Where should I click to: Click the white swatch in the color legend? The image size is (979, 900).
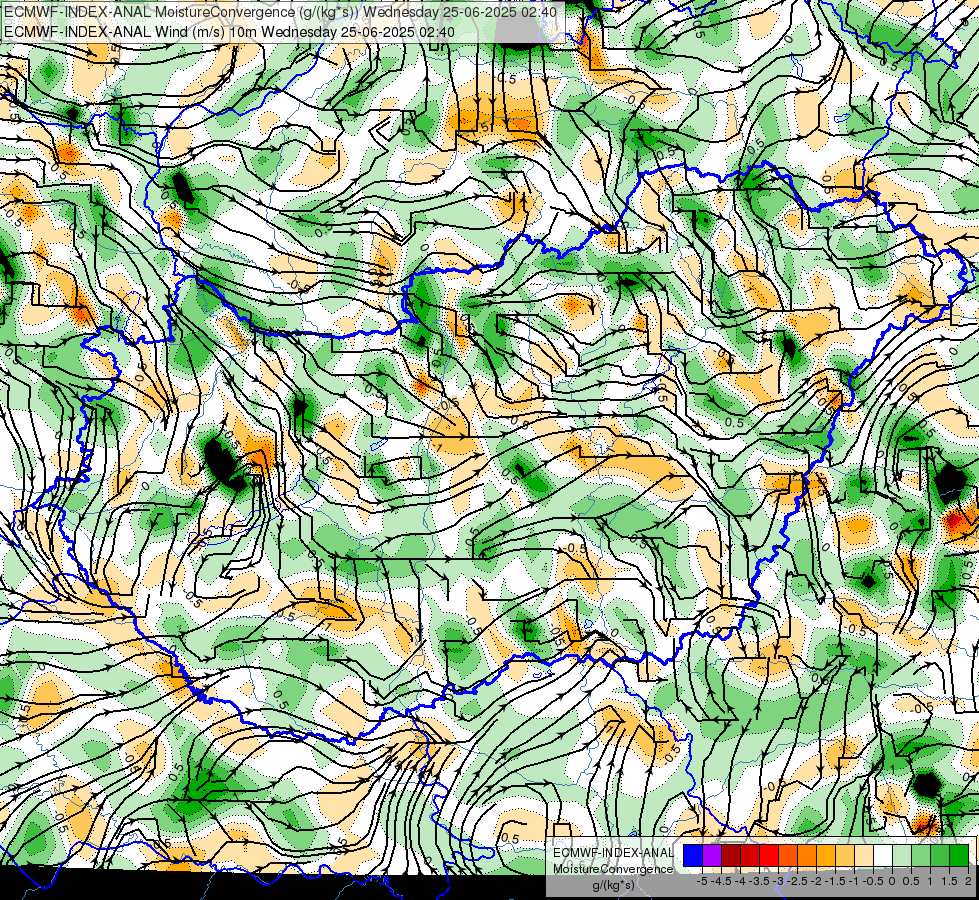(883, 855)
